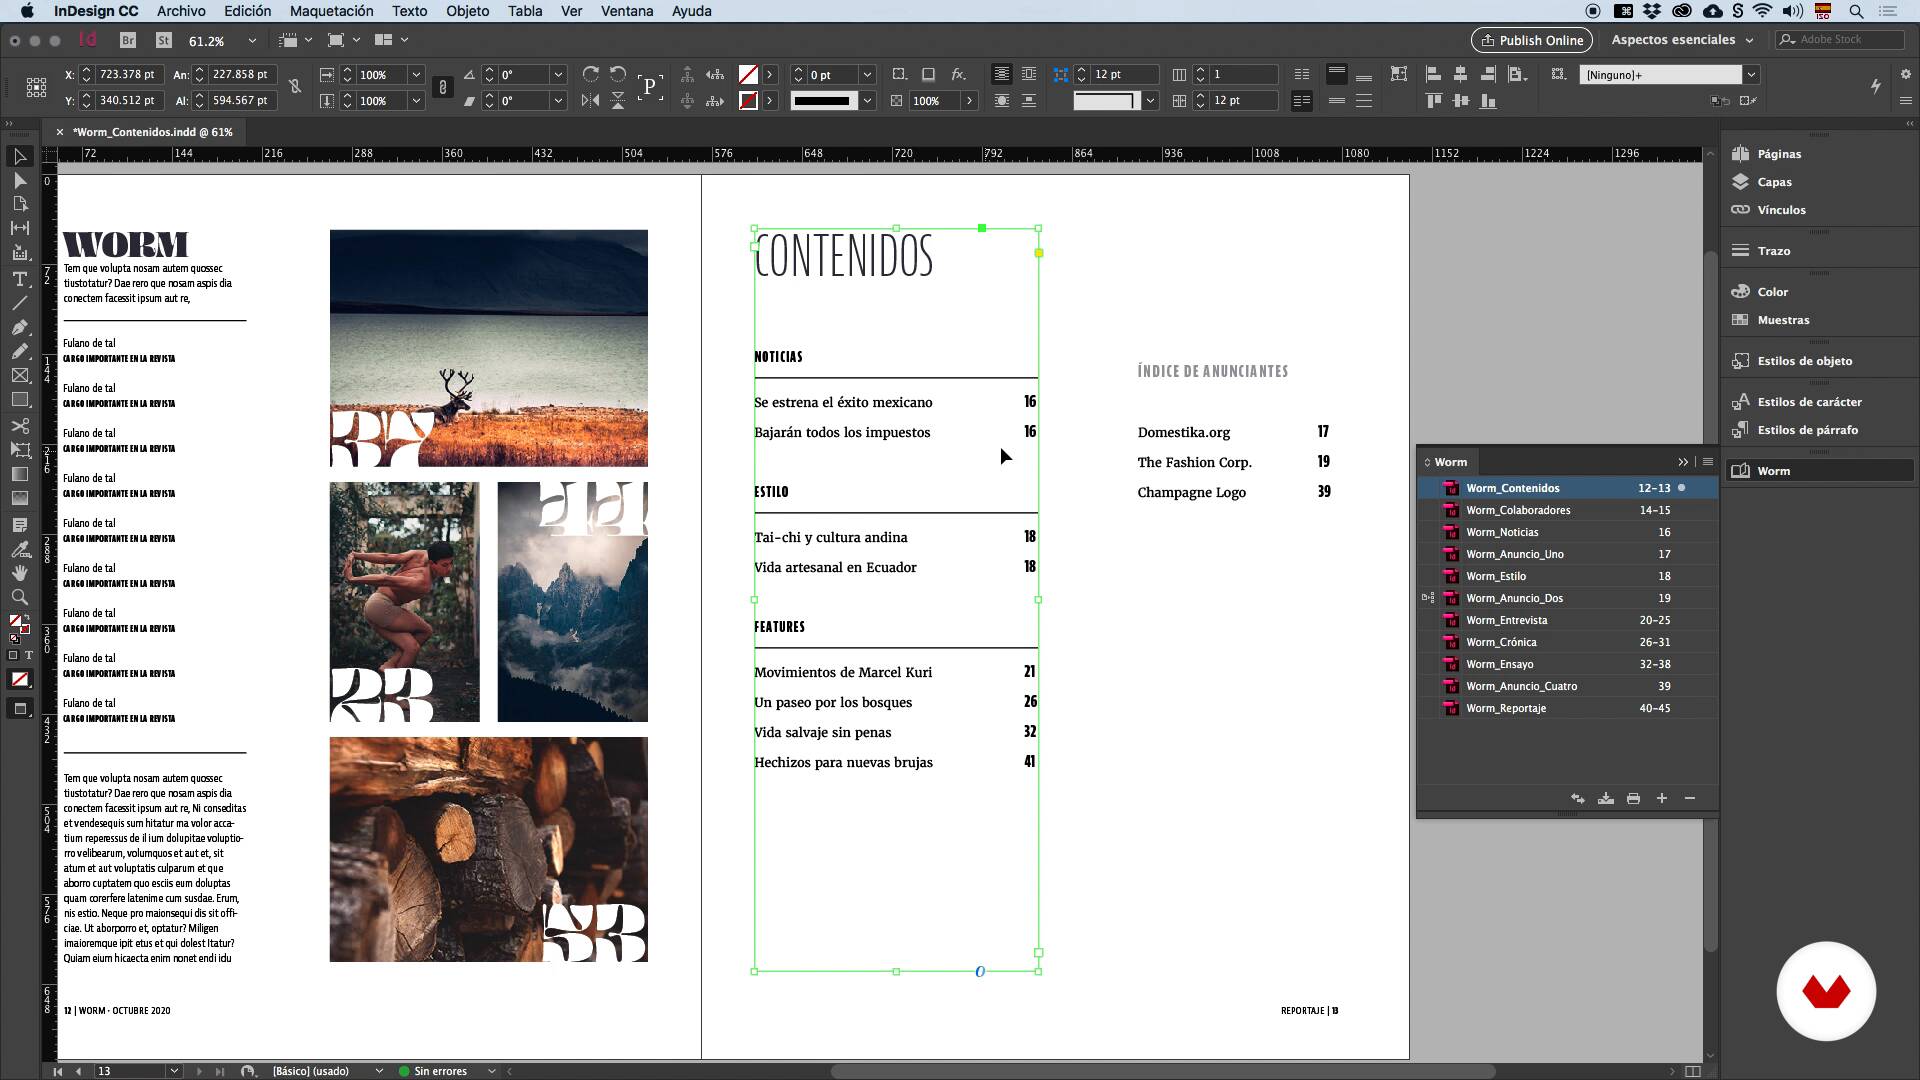The image size is (1920, 1080).
Task: Add a document with the plus icon
Action: tap(1661, 798)
